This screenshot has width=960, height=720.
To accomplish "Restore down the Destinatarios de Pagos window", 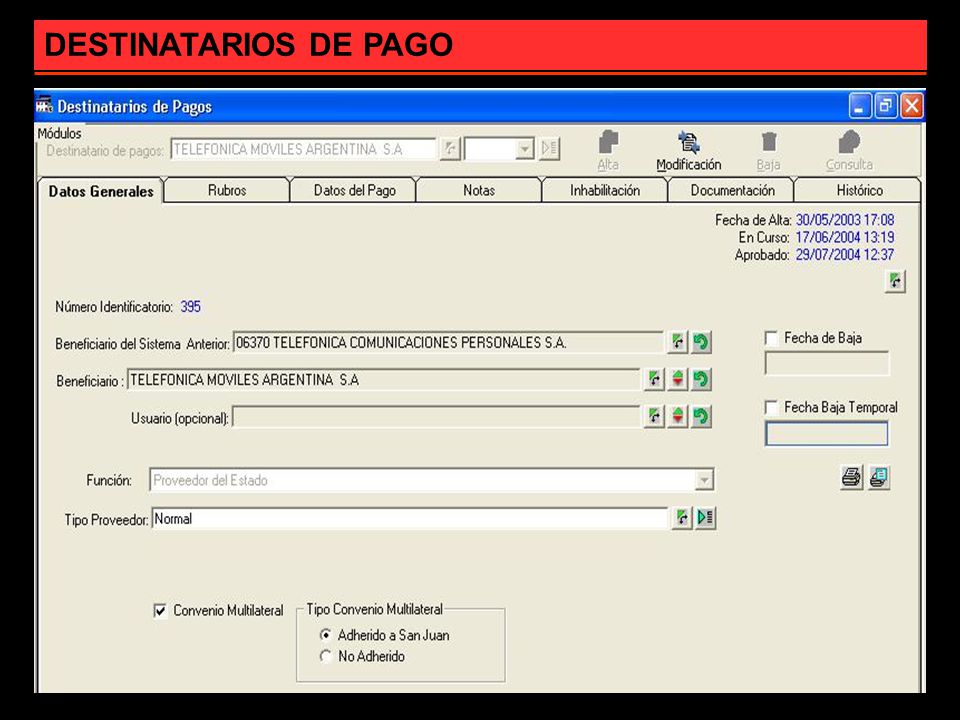I will tap(885, 106).
